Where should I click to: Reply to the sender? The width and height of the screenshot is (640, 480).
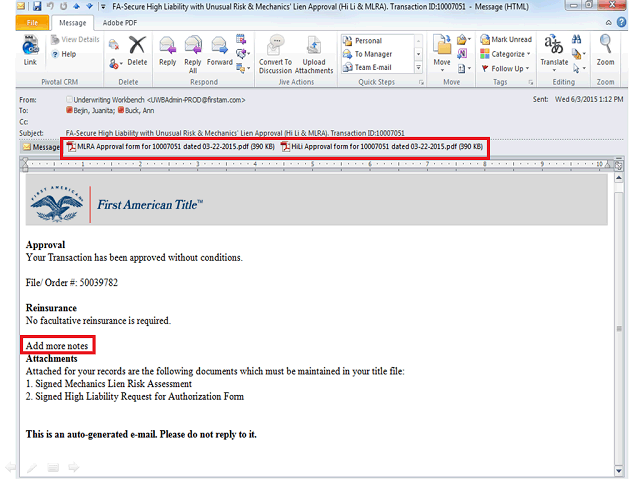tap(167, 51)
